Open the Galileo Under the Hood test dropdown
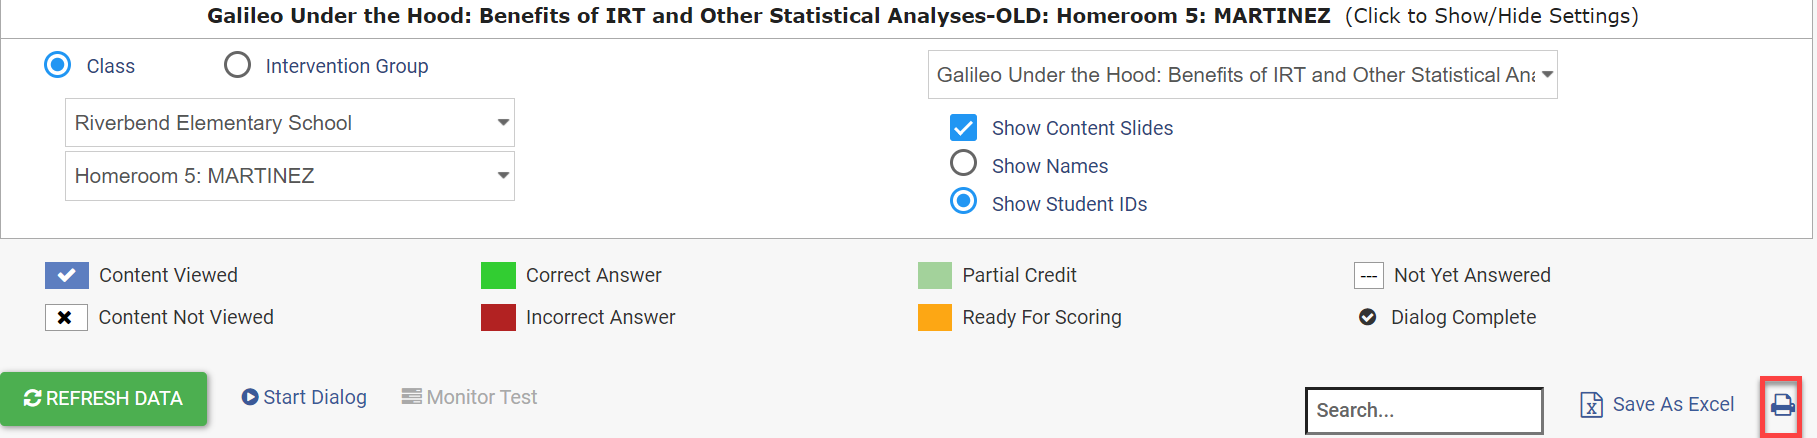1817x438 pixels. click(1243, 75)
